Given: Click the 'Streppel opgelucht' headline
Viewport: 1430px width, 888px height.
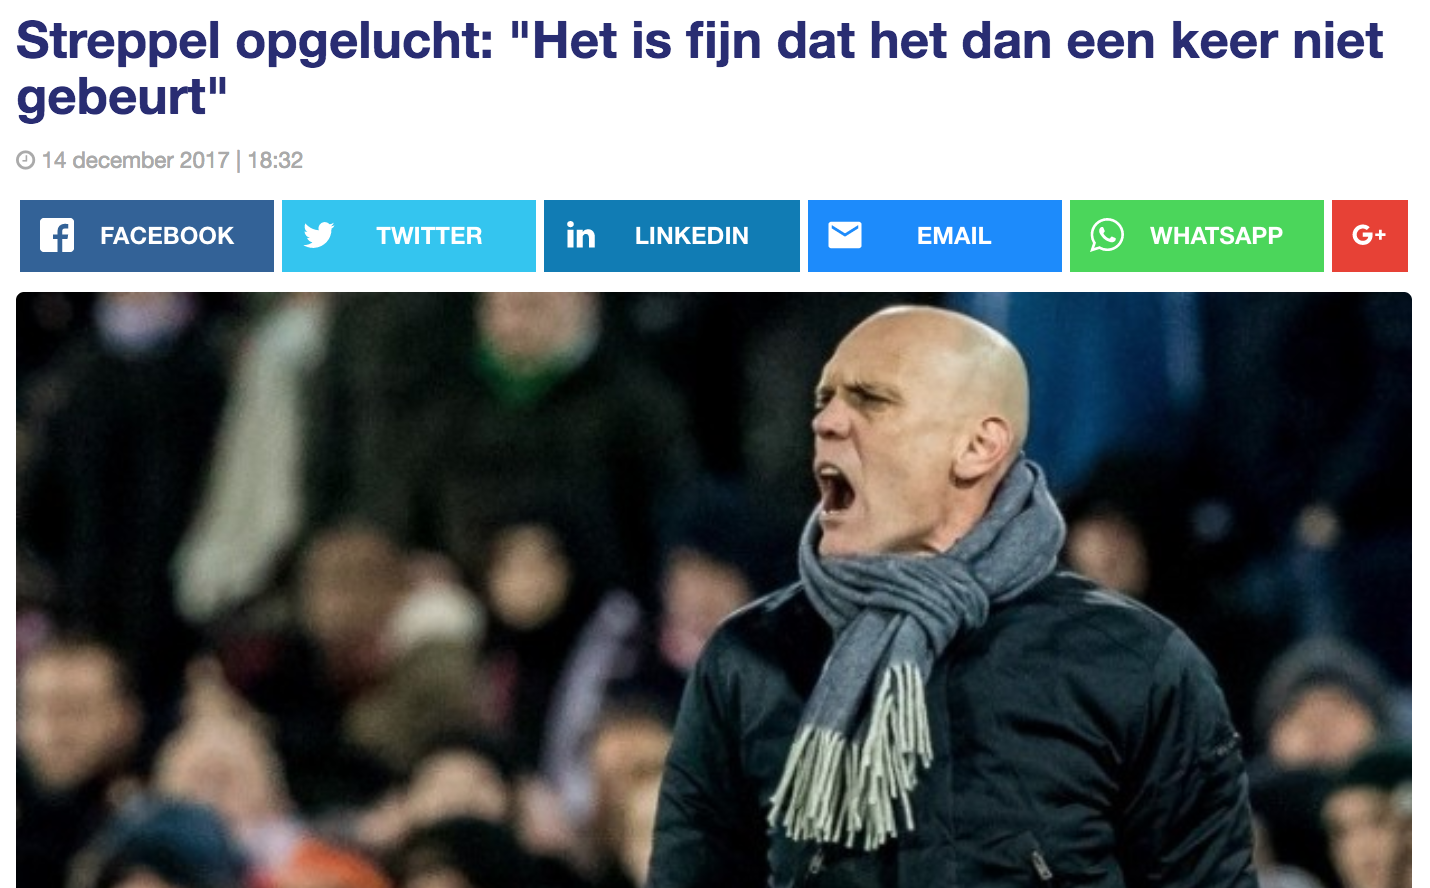Looking at the screenshot, I should (x=700, y=68).
